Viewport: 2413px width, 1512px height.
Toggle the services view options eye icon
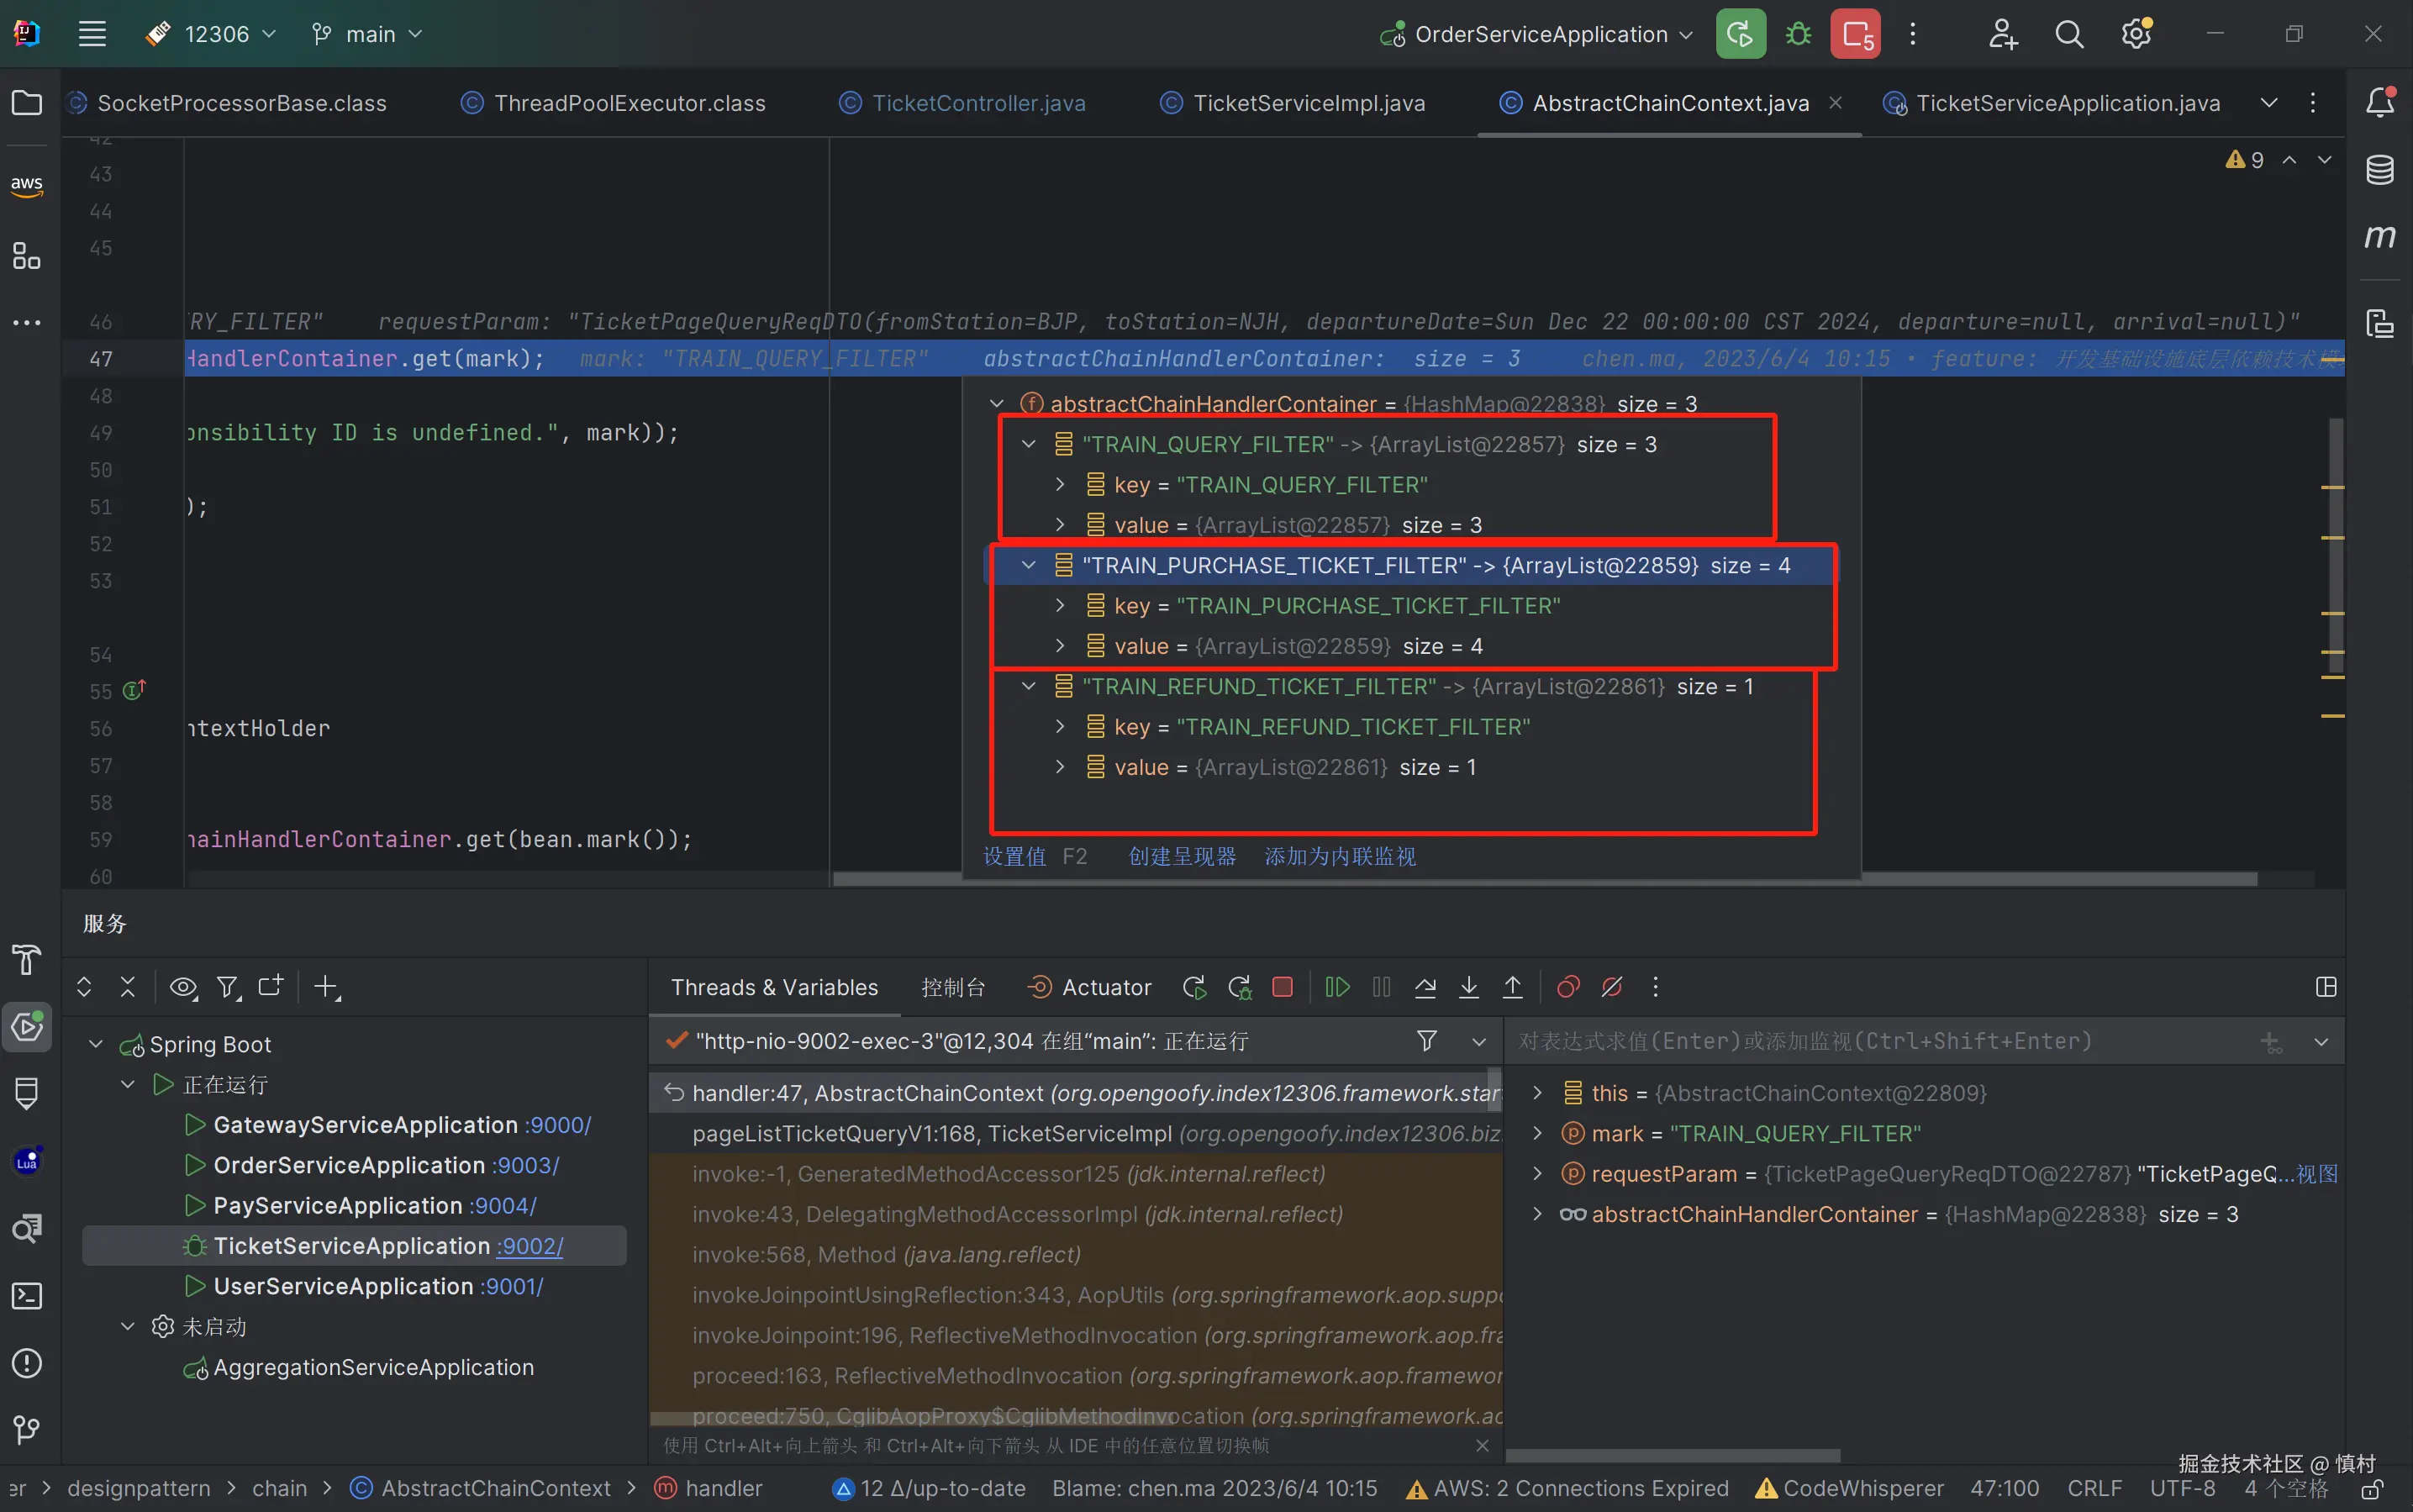coord(182,987)
